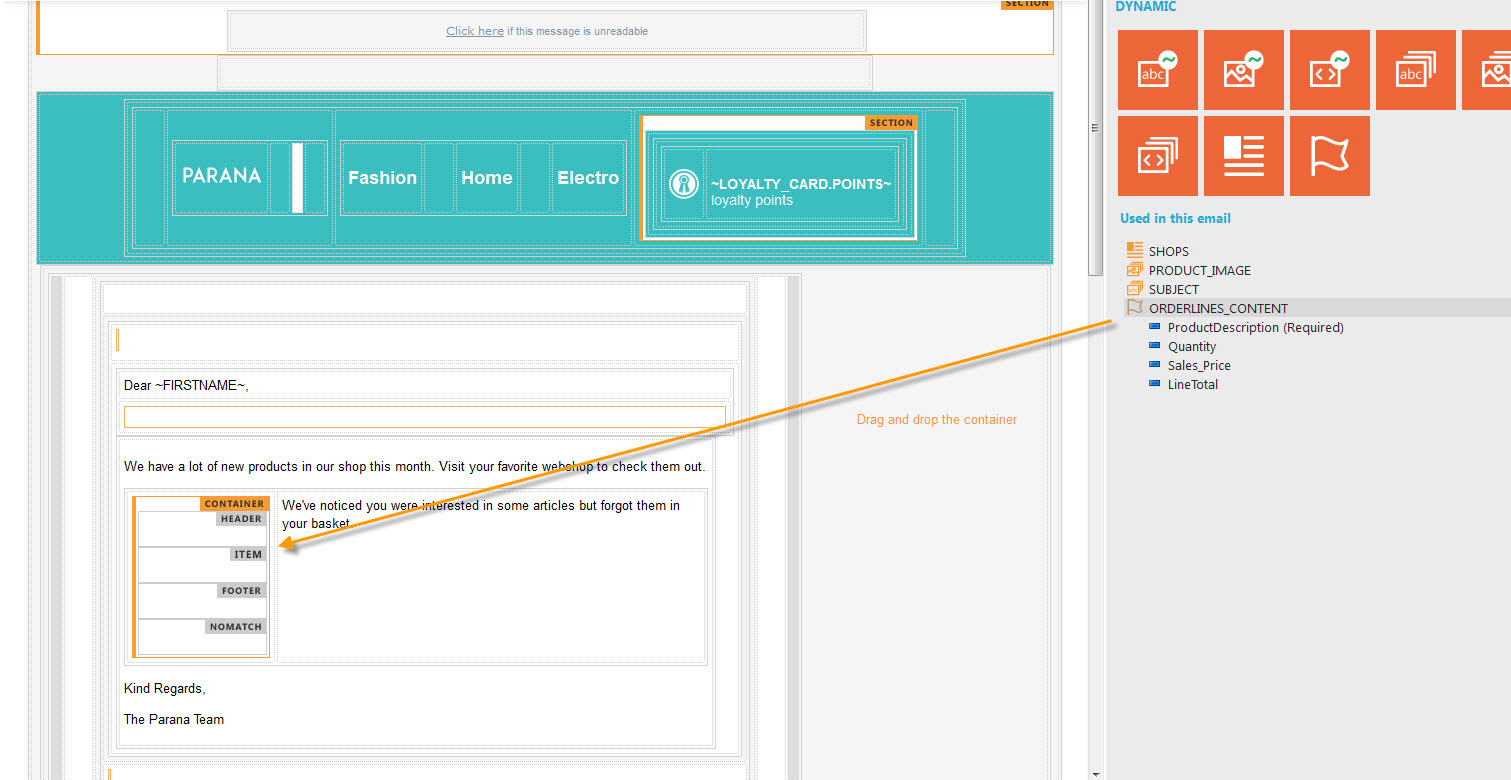This screenshot has width=1511, height=780.
Task: Select the SUBJECT entry in the list
Action: coord(1173,289)
